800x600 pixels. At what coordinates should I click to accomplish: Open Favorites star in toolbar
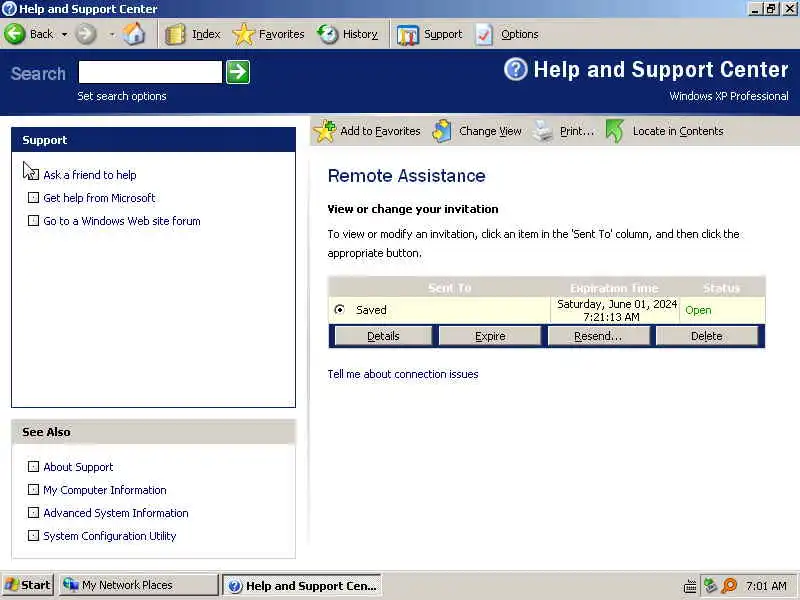tap(243, 35)
